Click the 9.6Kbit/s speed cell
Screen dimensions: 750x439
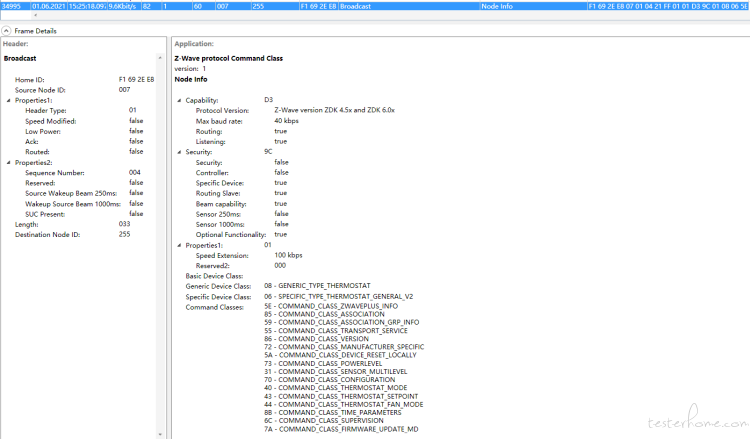point(122,6)
